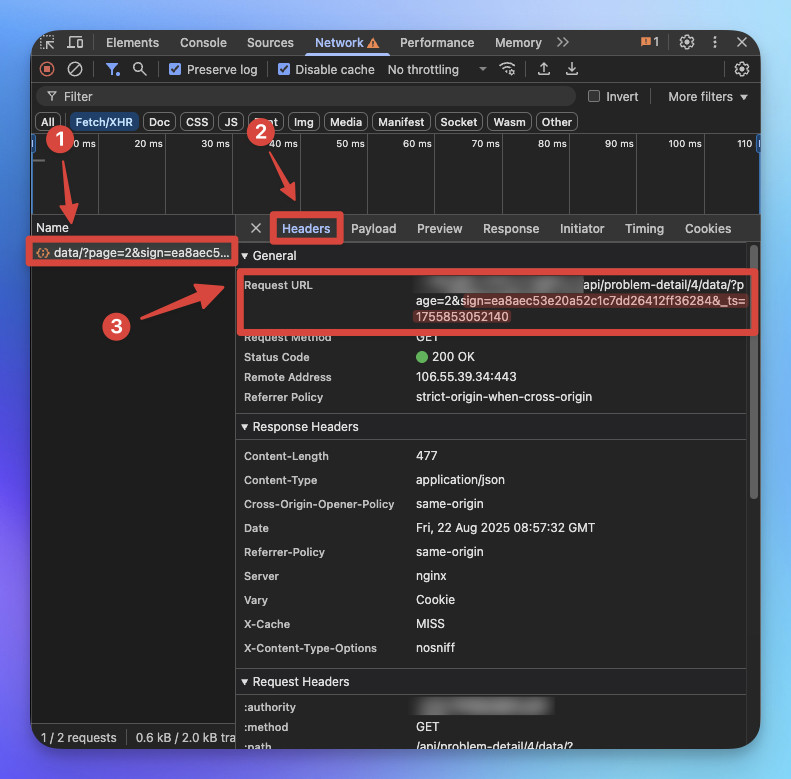
Task: Open the No throttling dropdown
Action: pos(436,70)
